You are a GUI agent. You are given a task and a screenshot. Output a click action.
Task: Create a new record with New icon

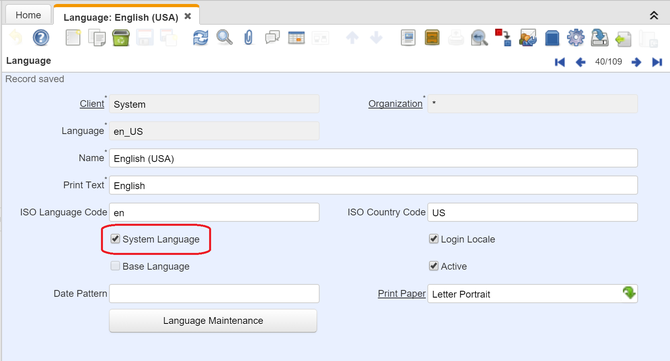coord(73,38)
